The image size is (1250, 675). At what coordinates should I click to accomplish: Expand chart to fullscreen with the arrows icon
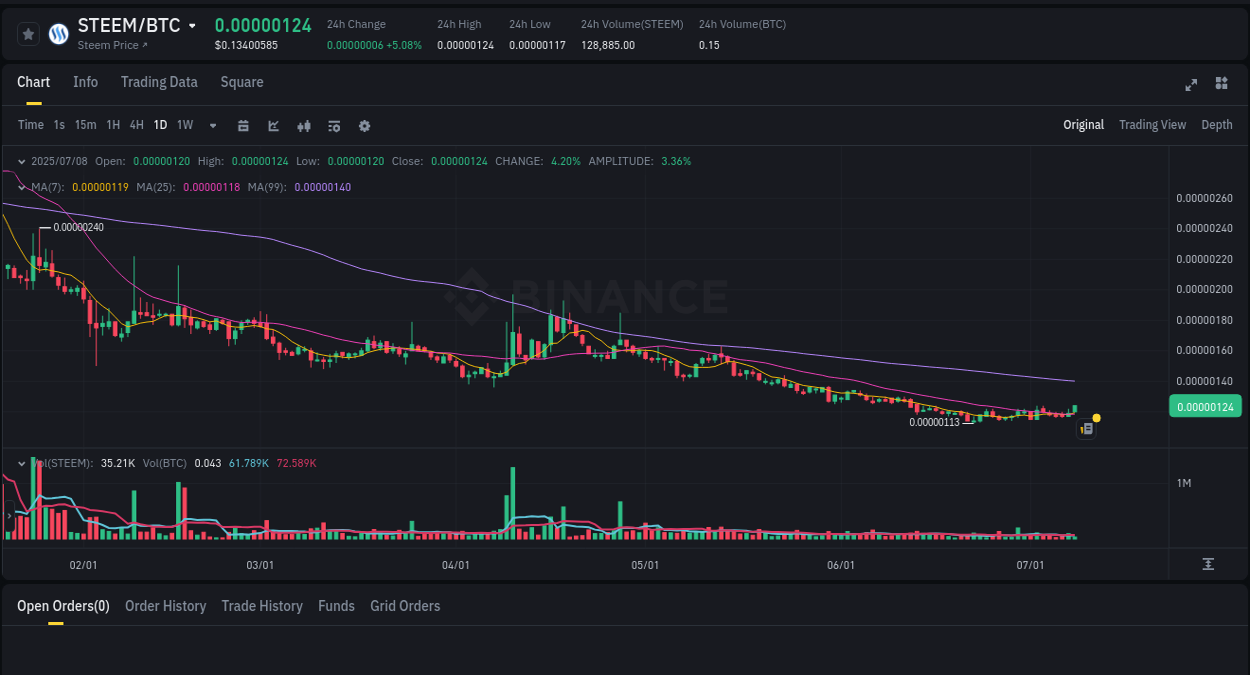coord(1190,84)
